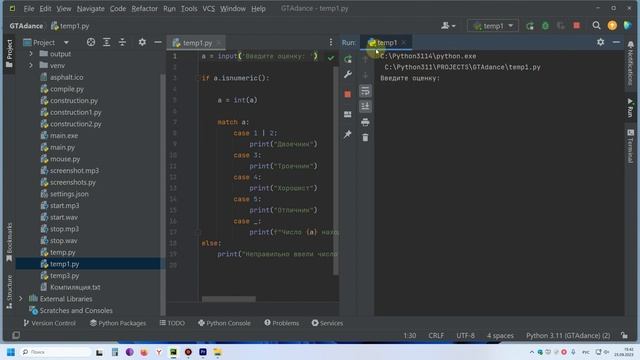The height and width of the screenshot is (360, 640).
Task: Expand all in Project panel
Action: click(x=107, y=42)
